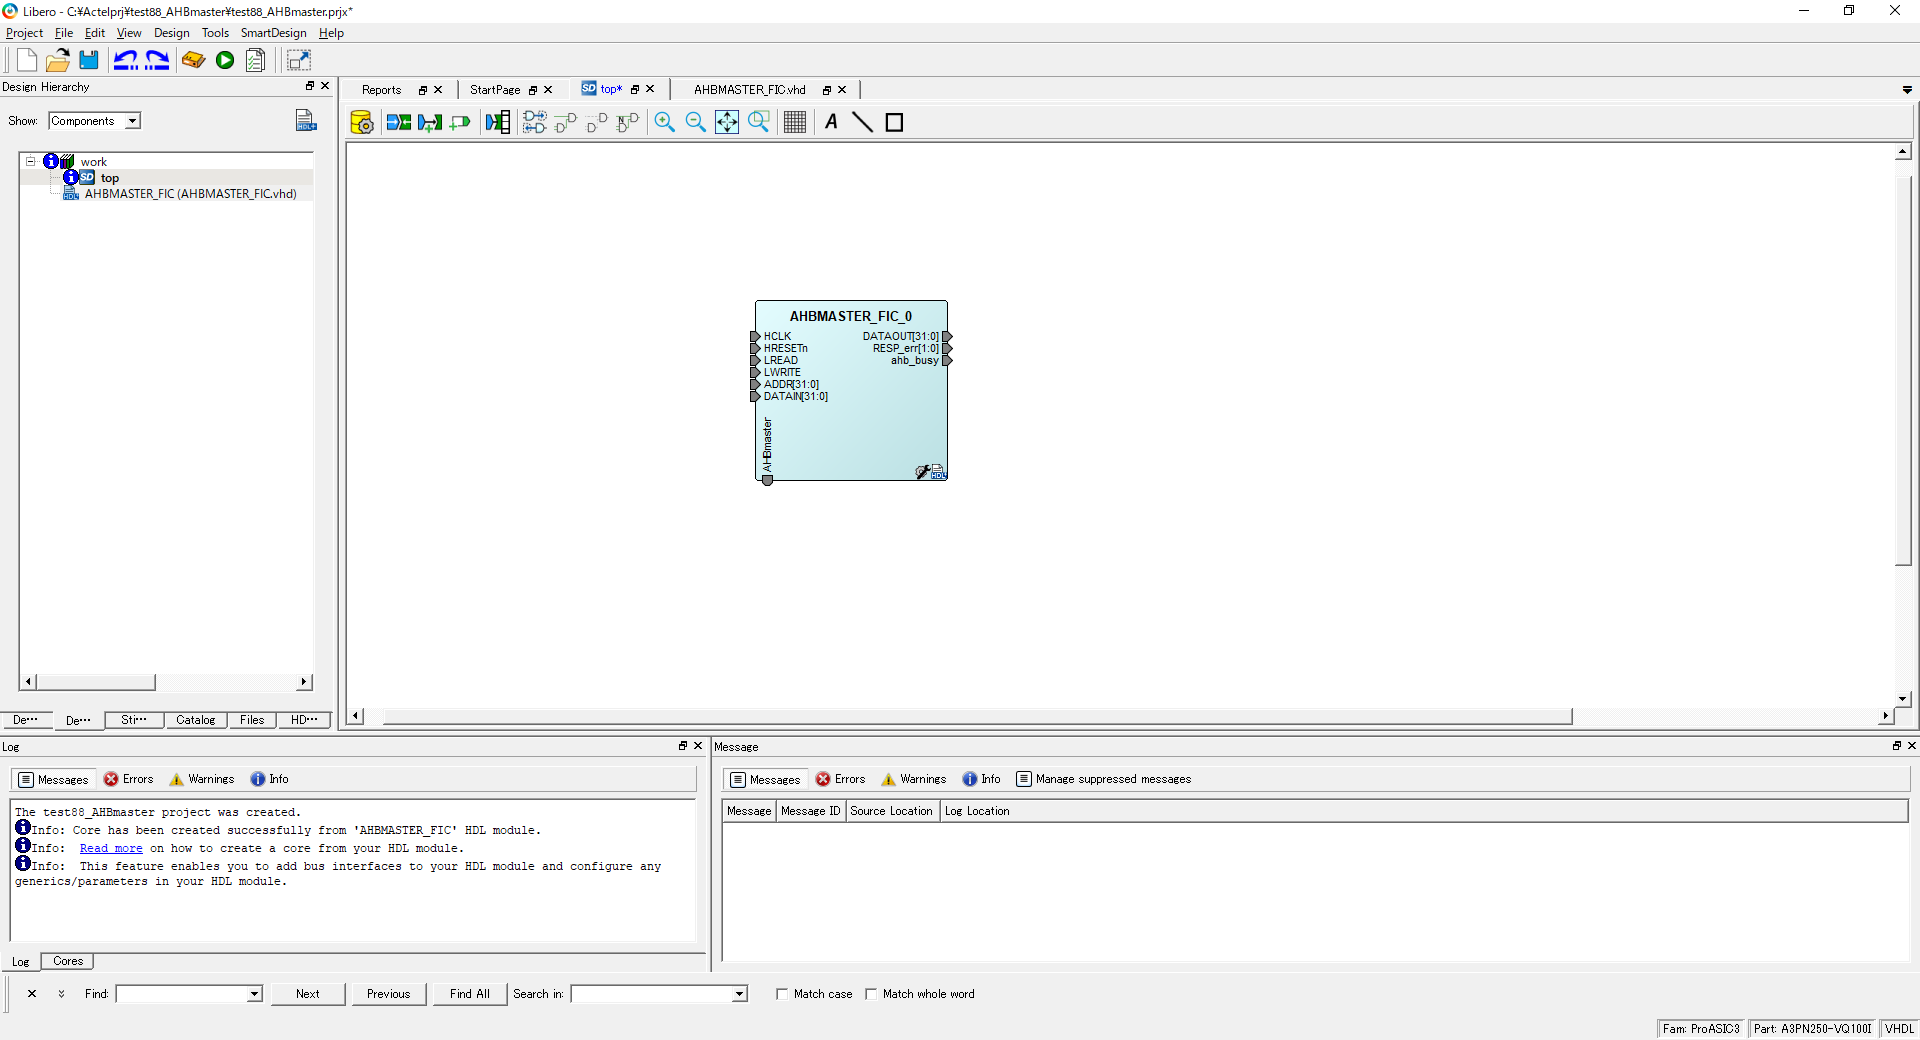Viewport: 1920px width, 1040px height.
Task: Open the SmartDesign menu
Action: 273,33
